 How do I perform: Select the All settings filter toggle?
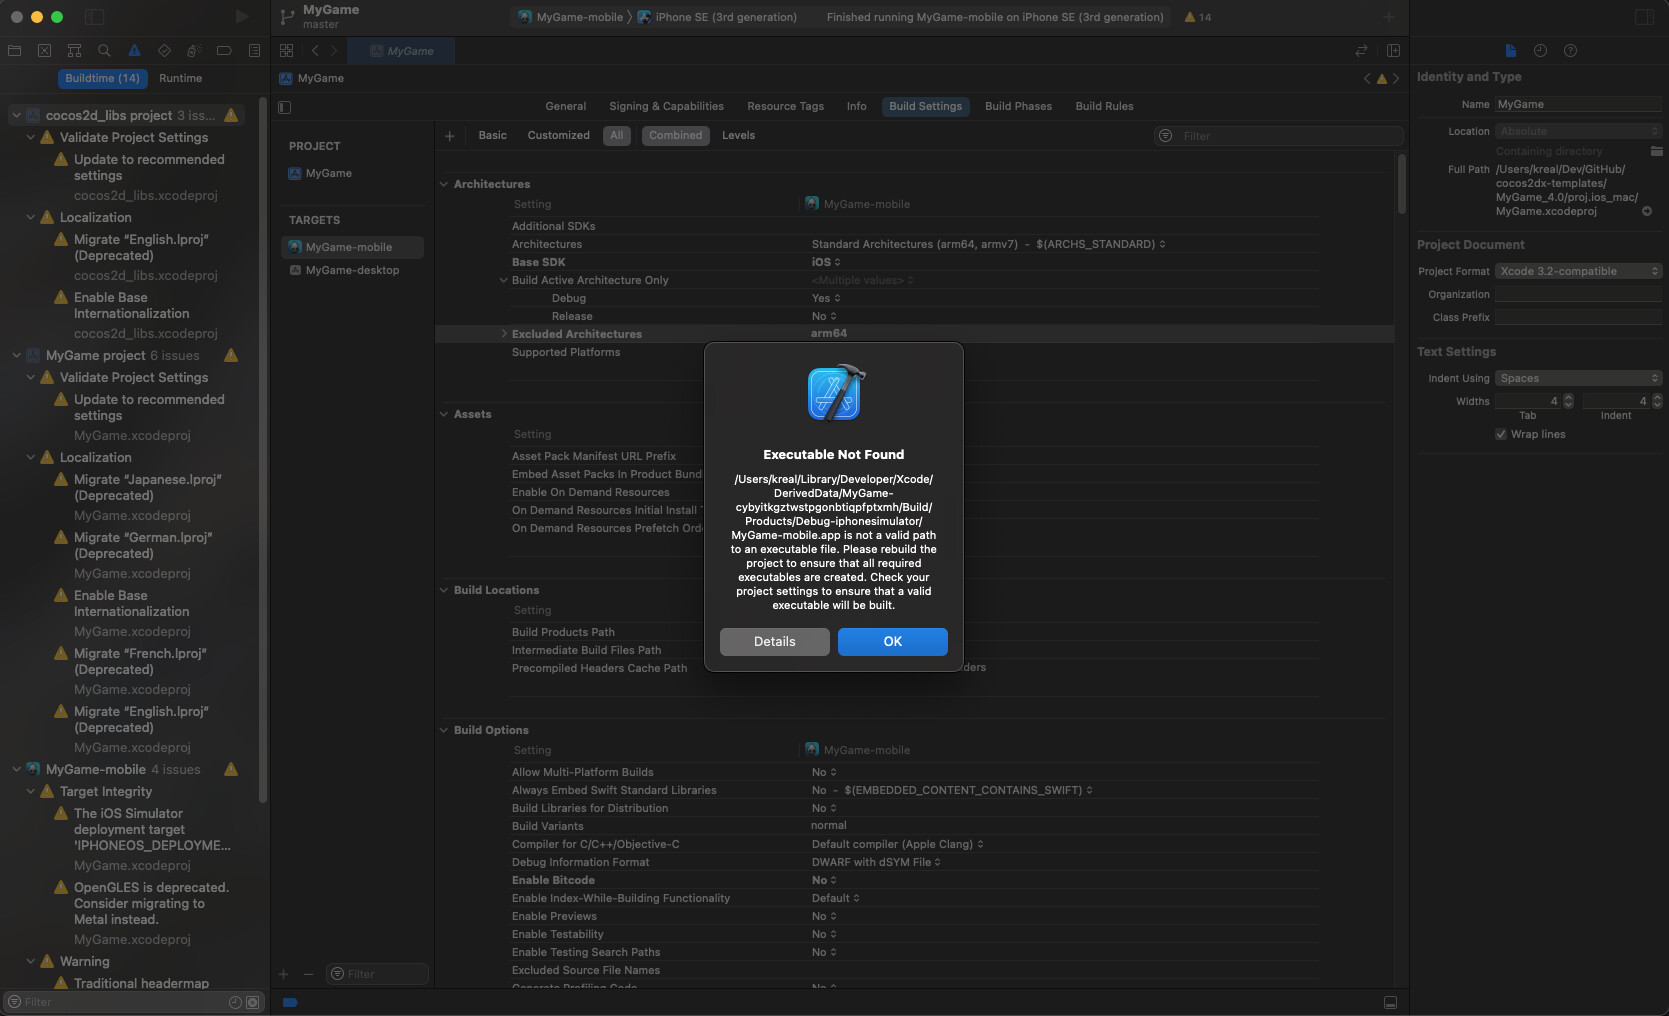pos(617,136)
